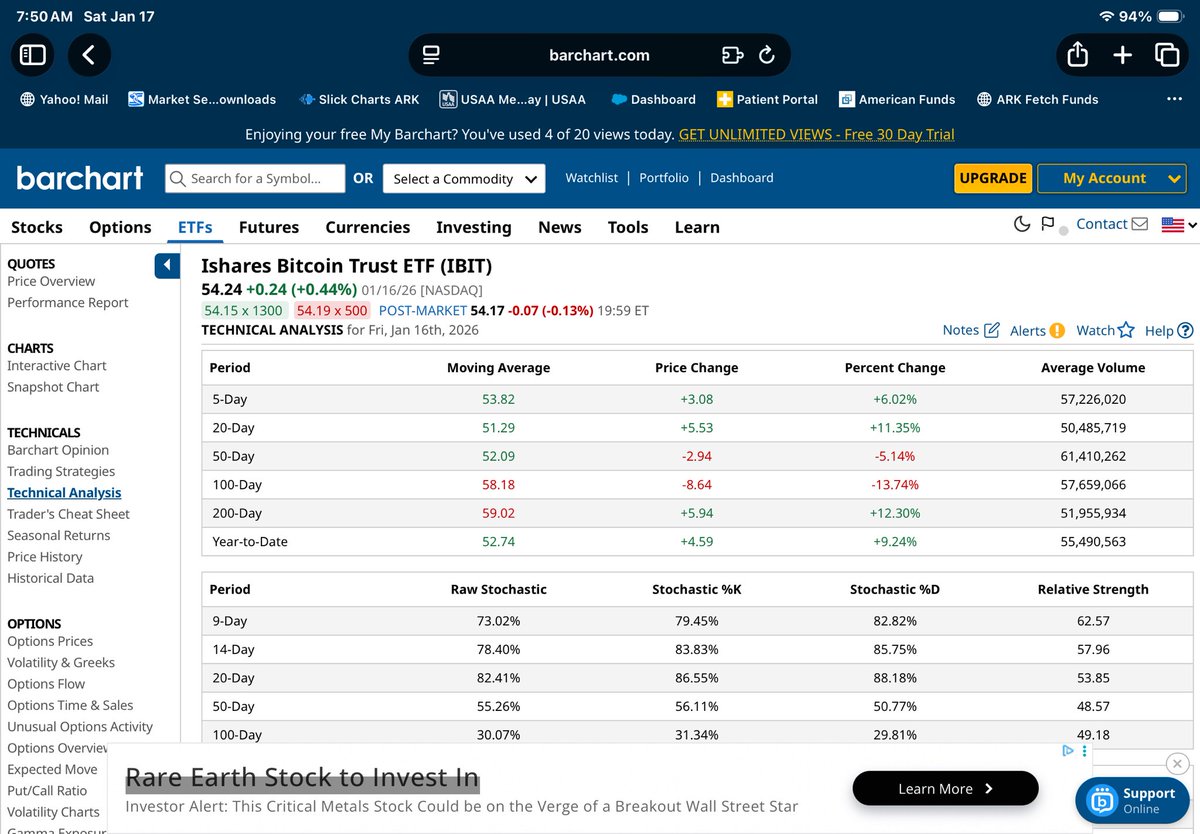Open the Select a Commodity dropdown
This screenshot has height=834, width=1200.
(x=464, y=178)
